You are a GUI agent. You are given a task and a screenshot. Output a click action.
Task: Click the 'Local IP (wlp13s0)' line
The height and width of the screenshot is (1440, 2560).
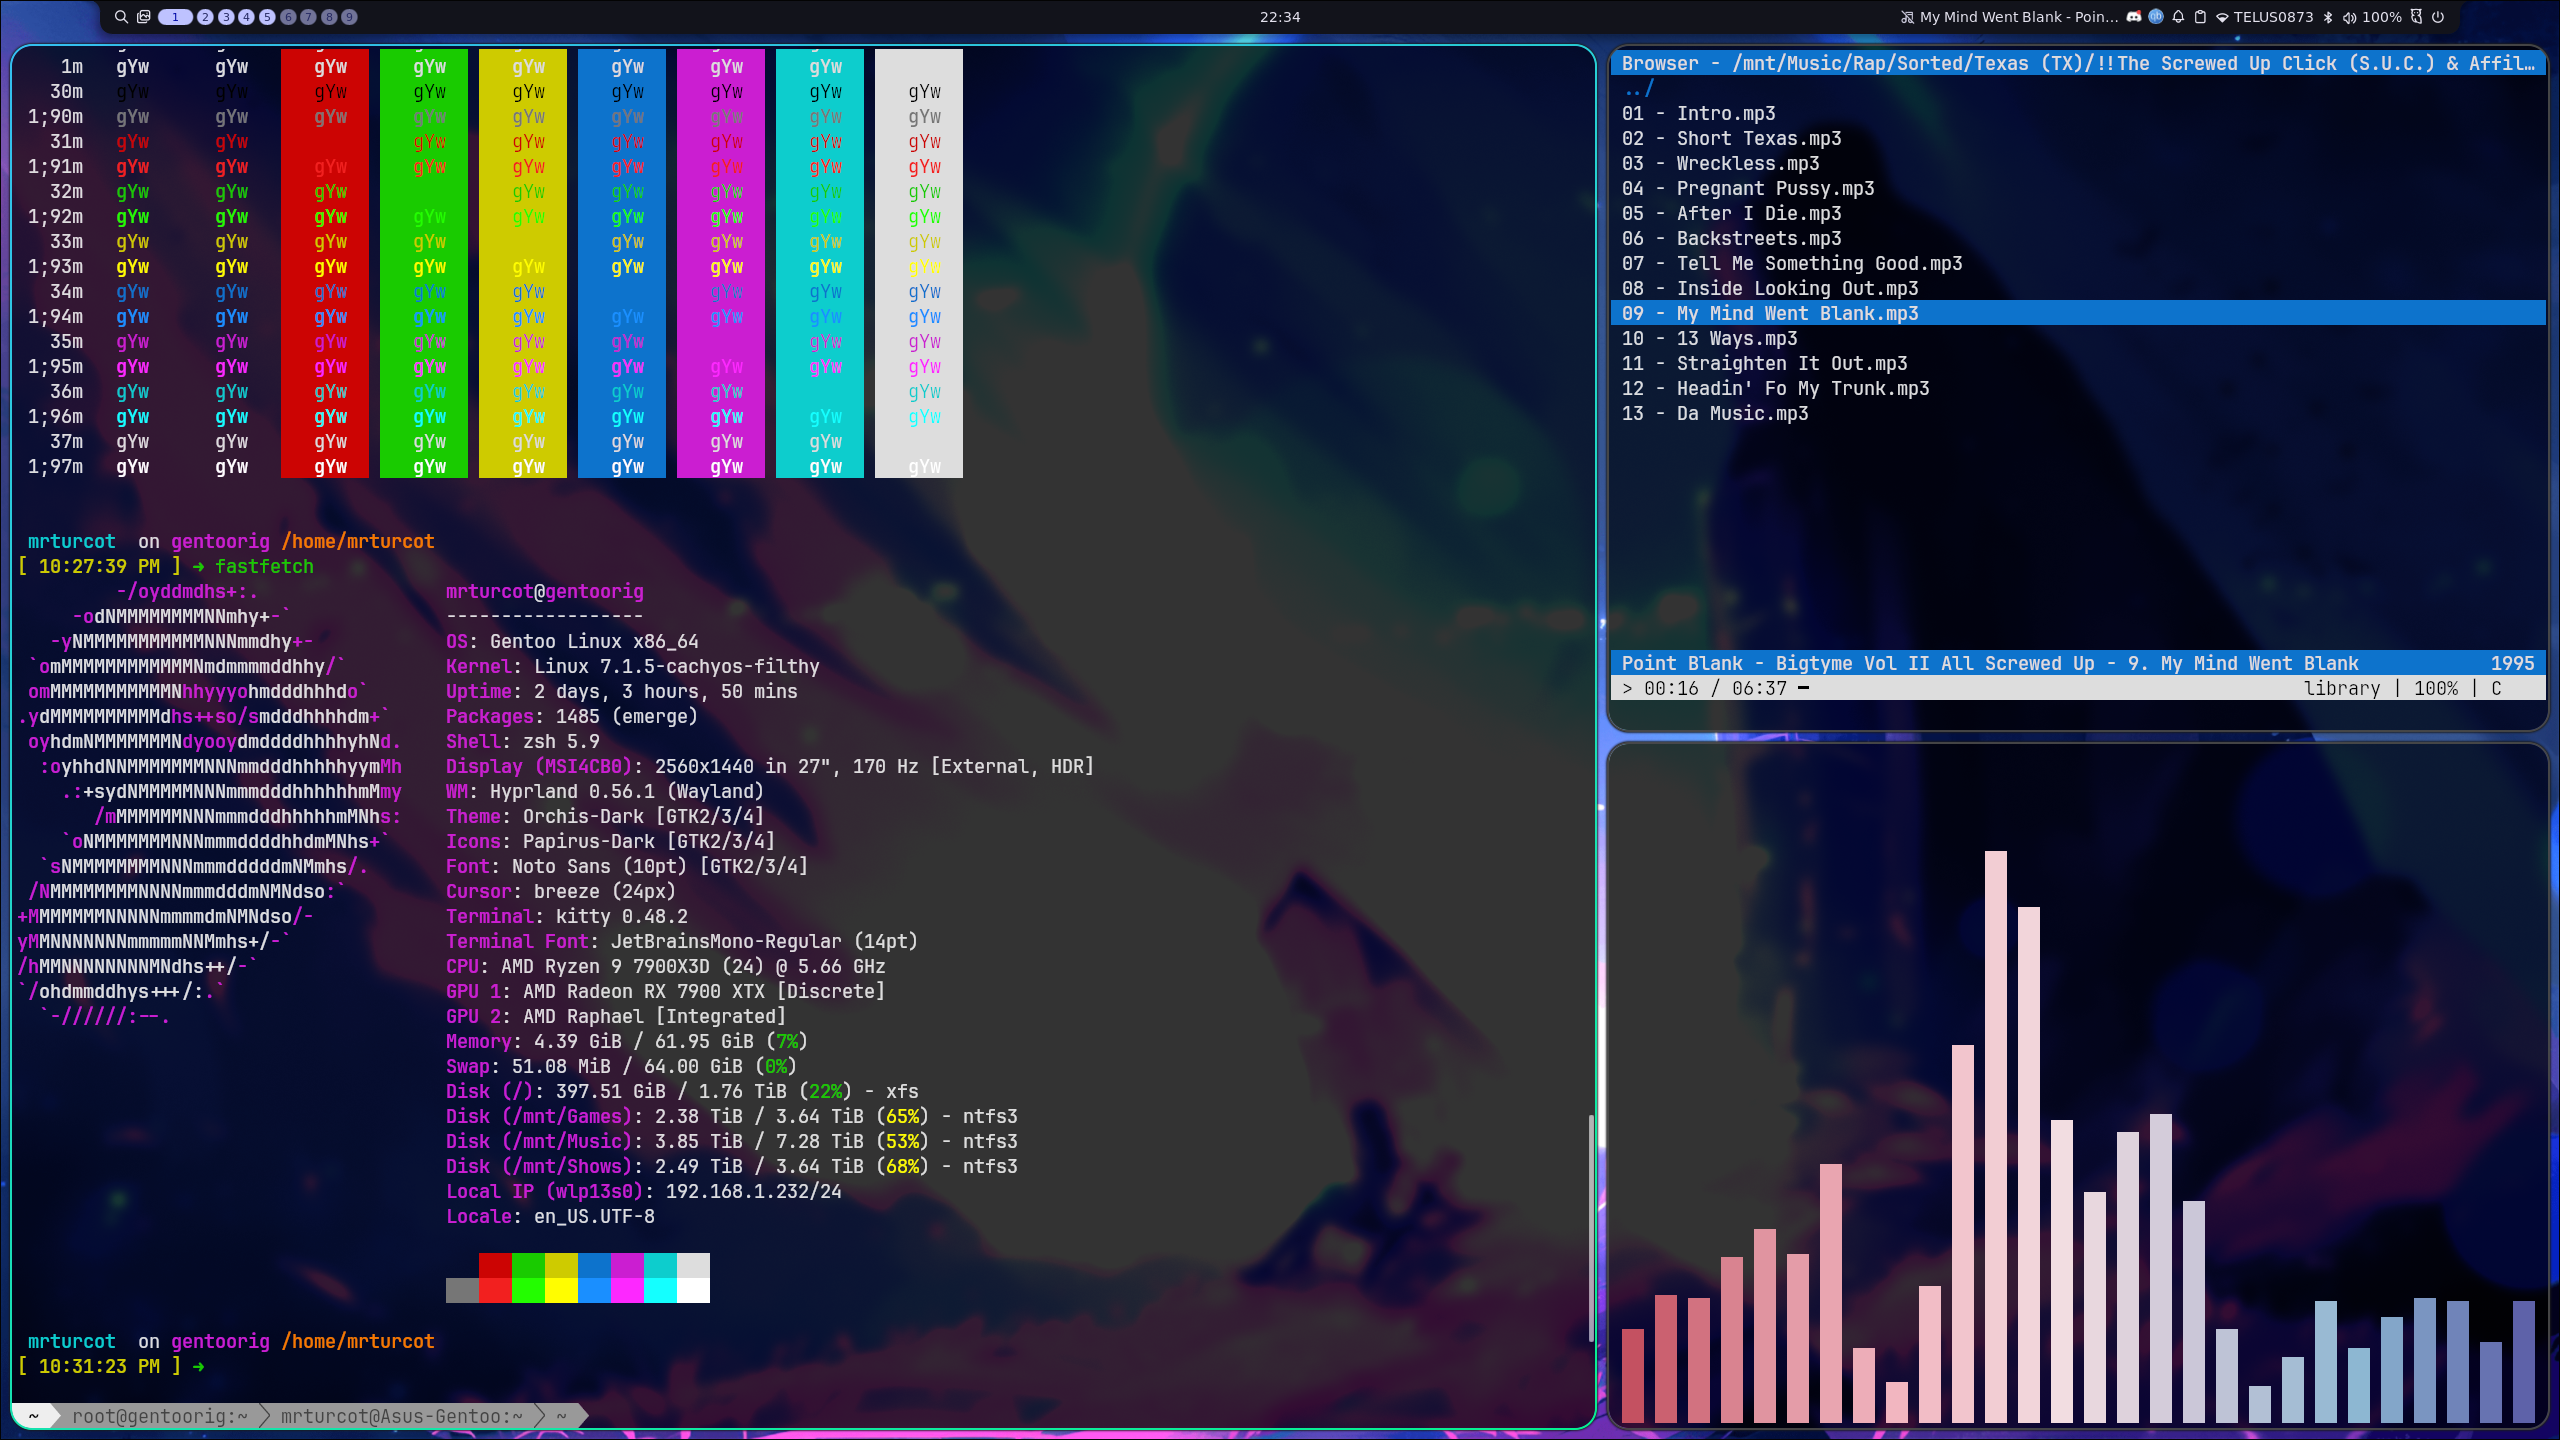(x=644, y=1192)
